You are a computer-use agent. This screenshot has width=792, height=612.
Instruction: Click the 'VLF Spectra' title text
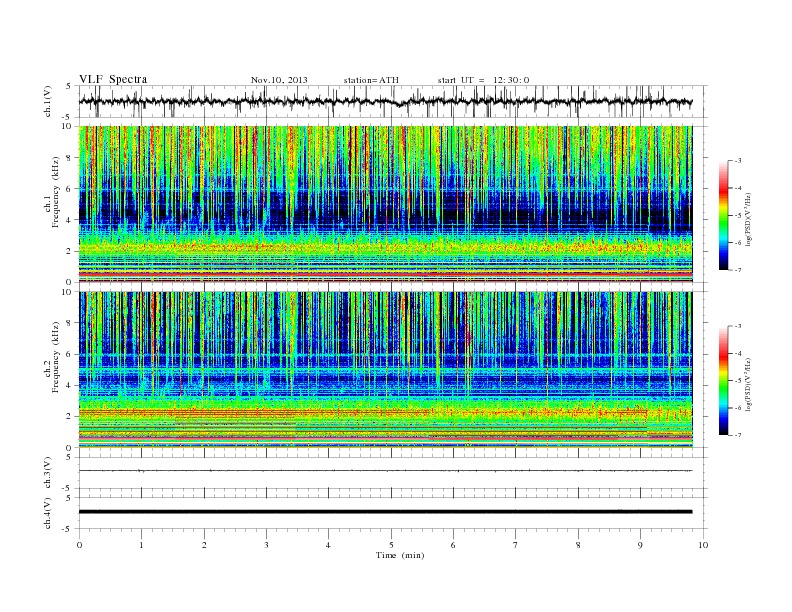(x=113, y=79)
